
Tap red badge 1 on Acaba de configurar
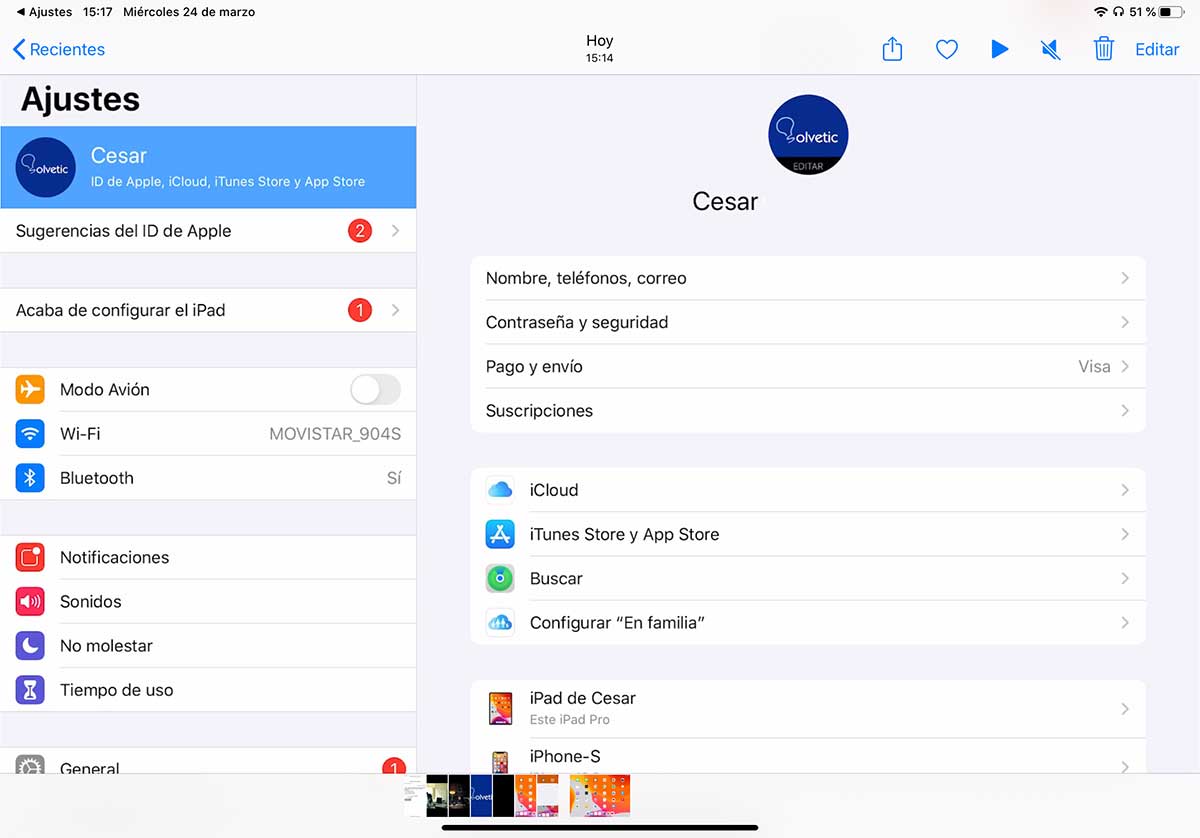(x=359, y=310)
